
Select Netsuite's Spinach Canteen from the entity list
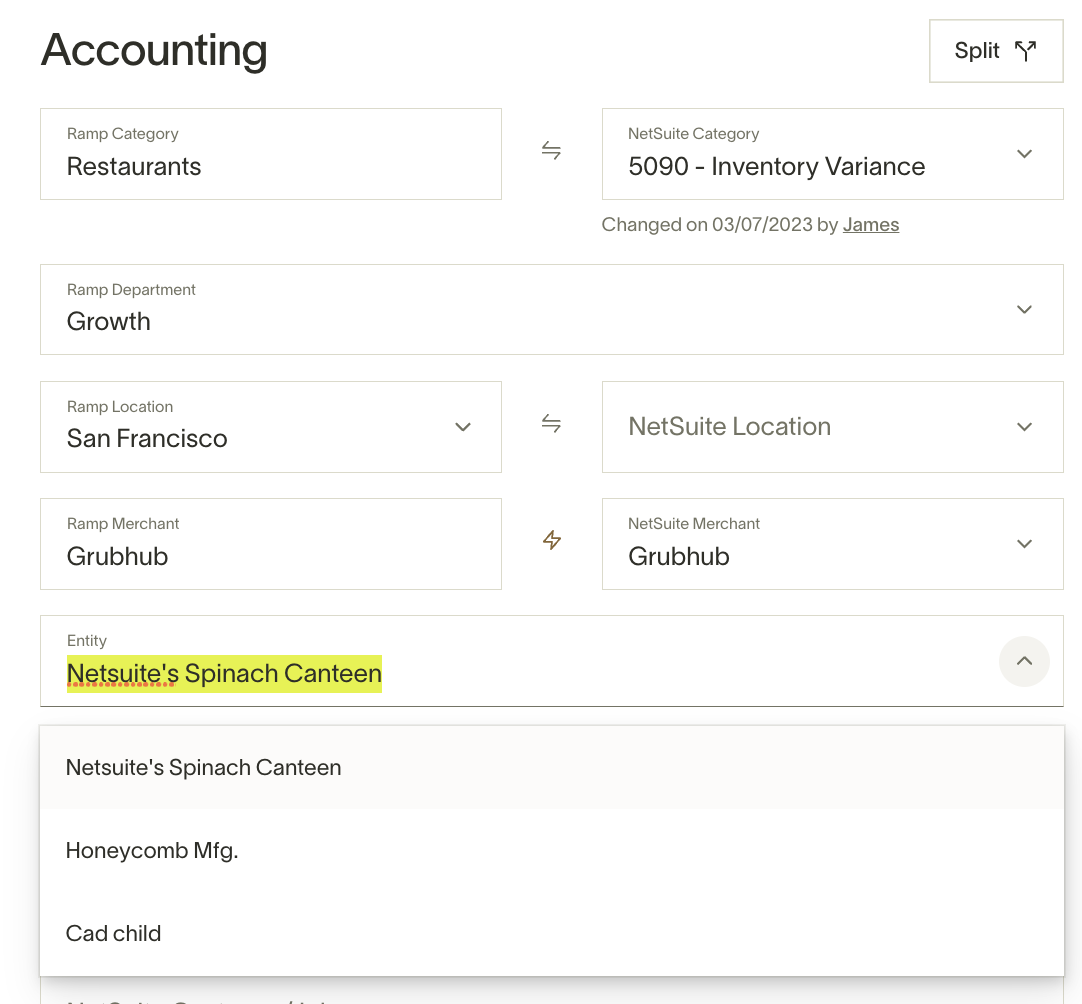pyautogui.click(x=551, y=767)
